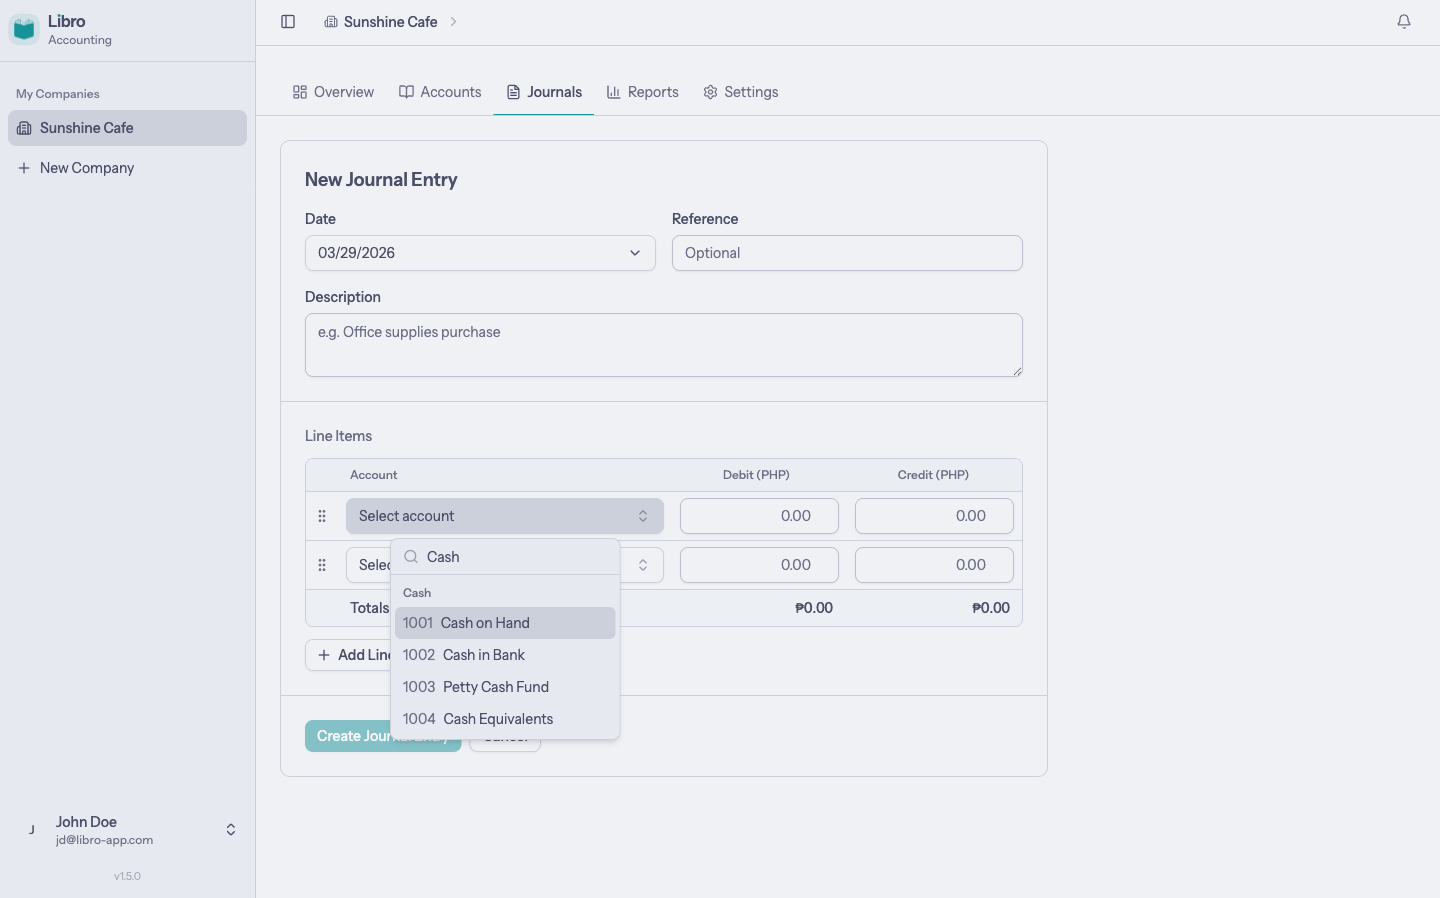
Task: Click the Reports chart icon
Action: pyautogui.click(x=612, y=91)
